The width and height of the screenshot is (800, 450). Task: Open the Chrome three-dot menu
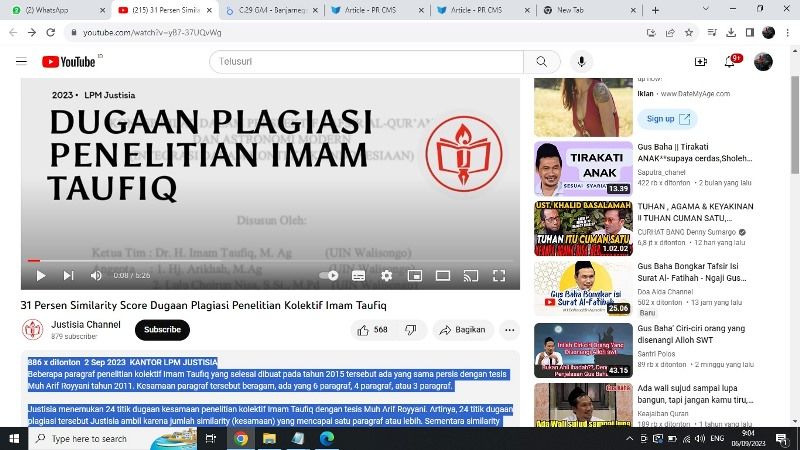tap(788, 33)
